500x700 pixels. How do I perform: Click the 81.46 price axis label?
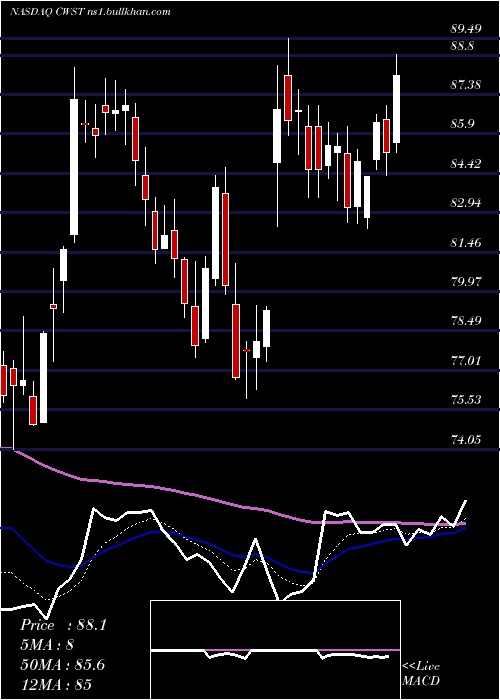(x=466, y=243)
